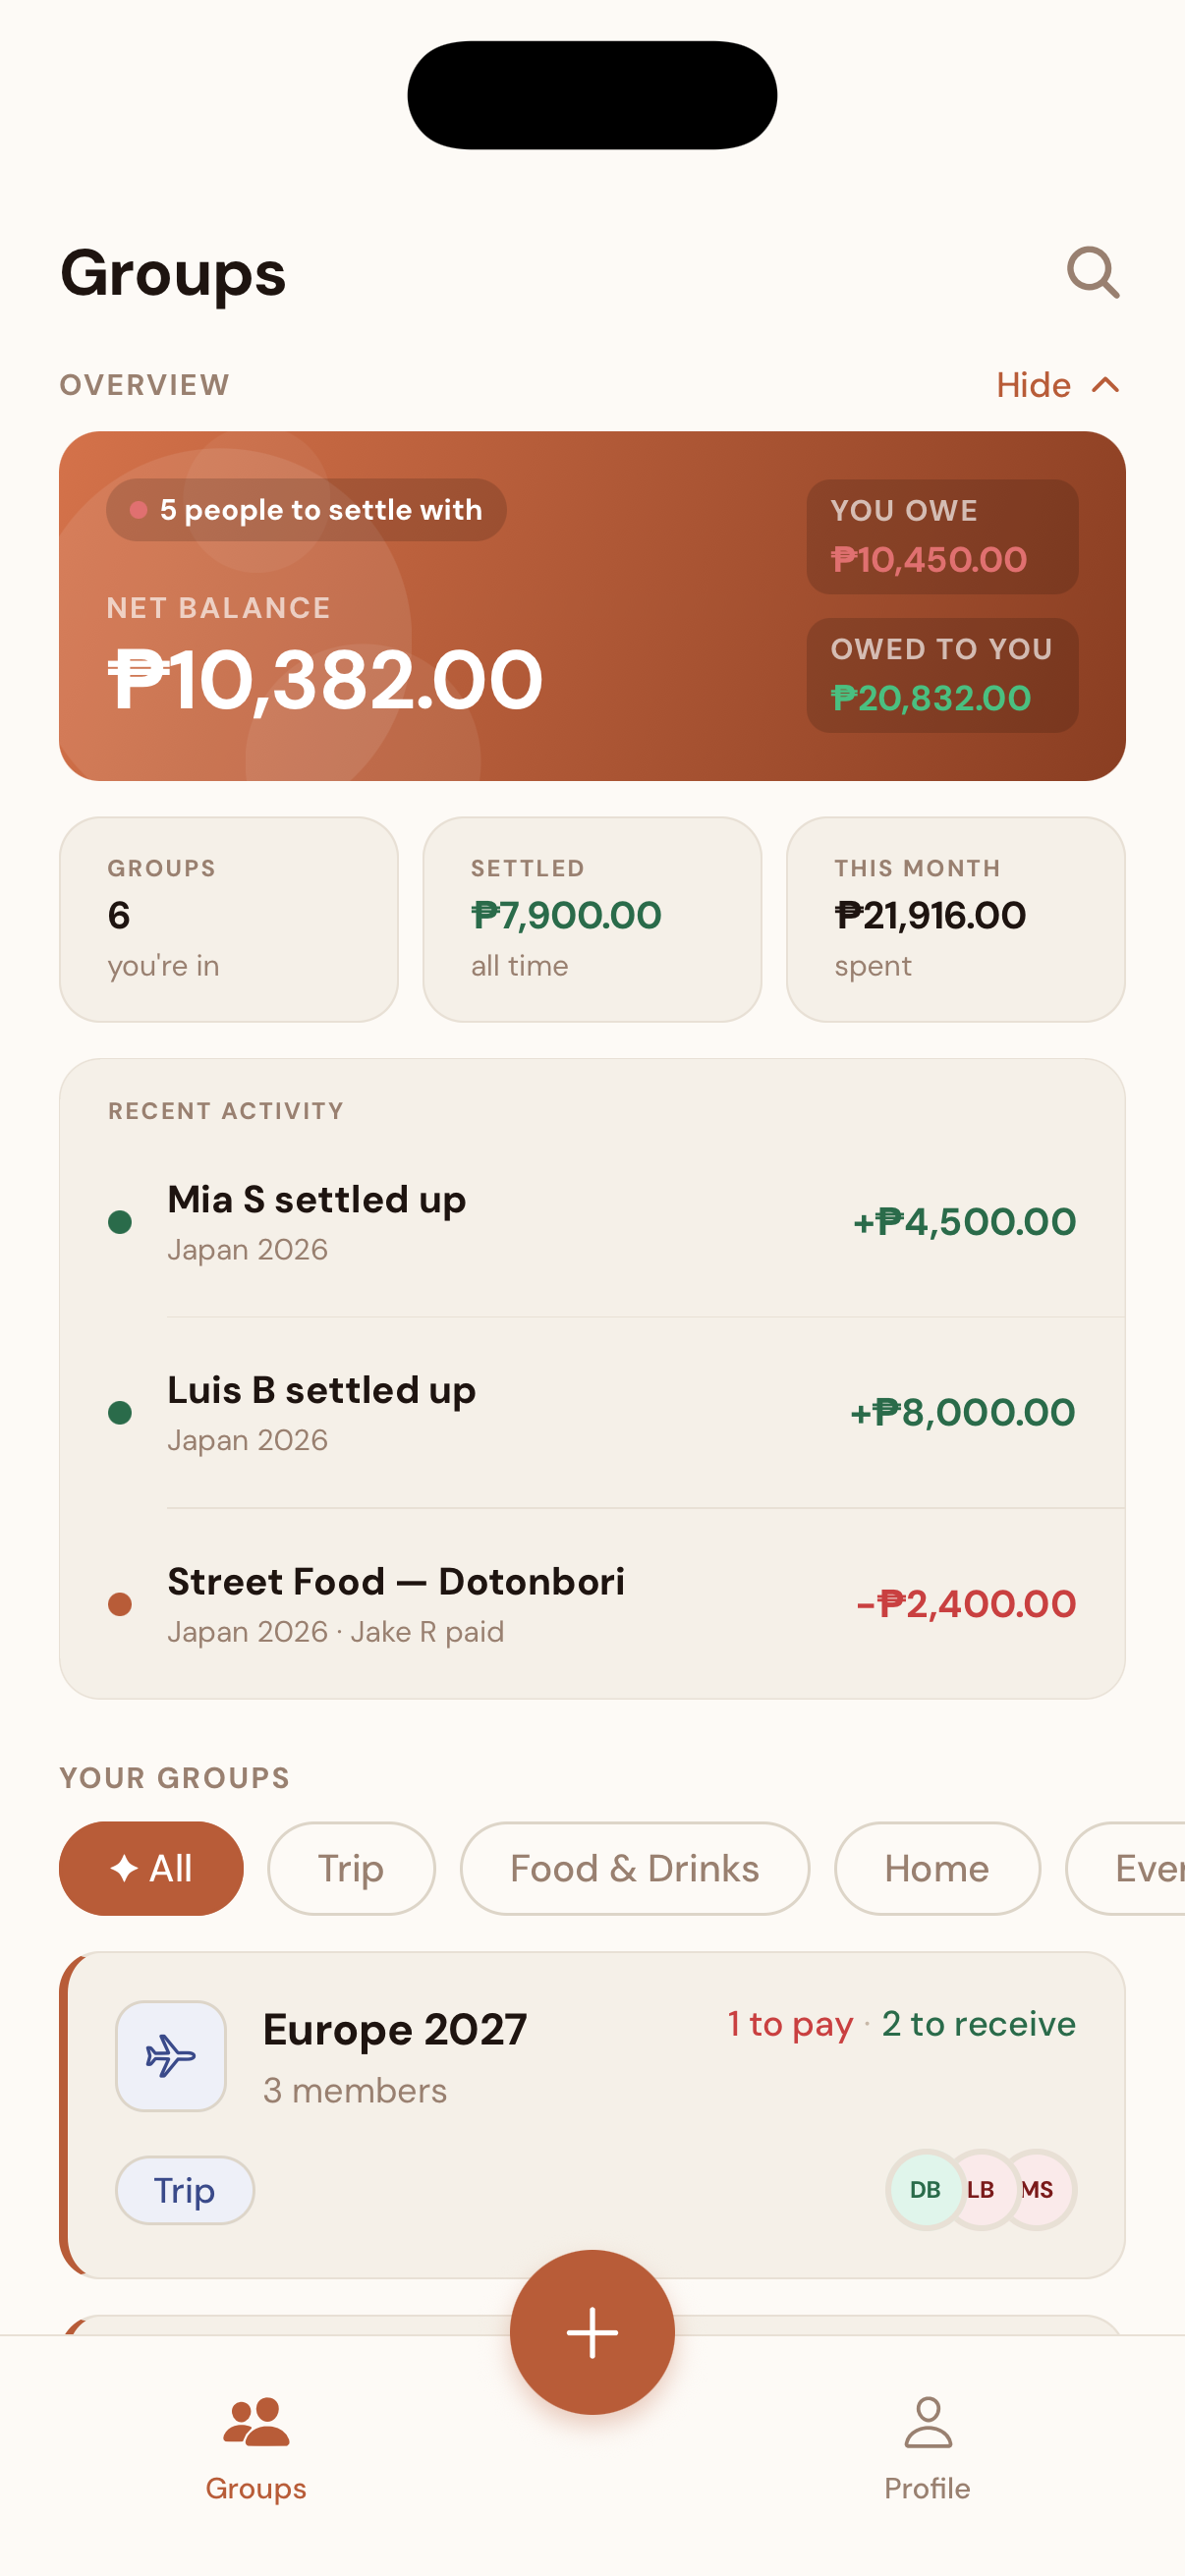This screenshot has height=2576, width=1185.
Task: Filter groups by Food & Drinks
Action: pyautogui.click(x=634, y=1868)
